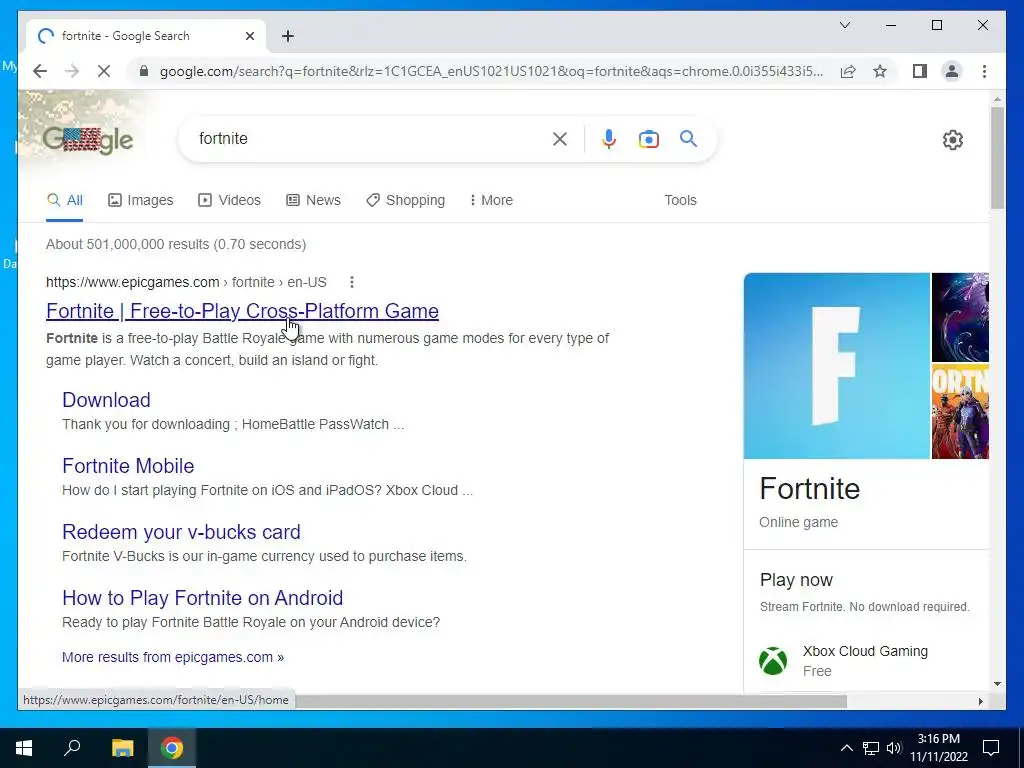Search by image with camera icon
1024x768 pixels.
tap(648, 139)
